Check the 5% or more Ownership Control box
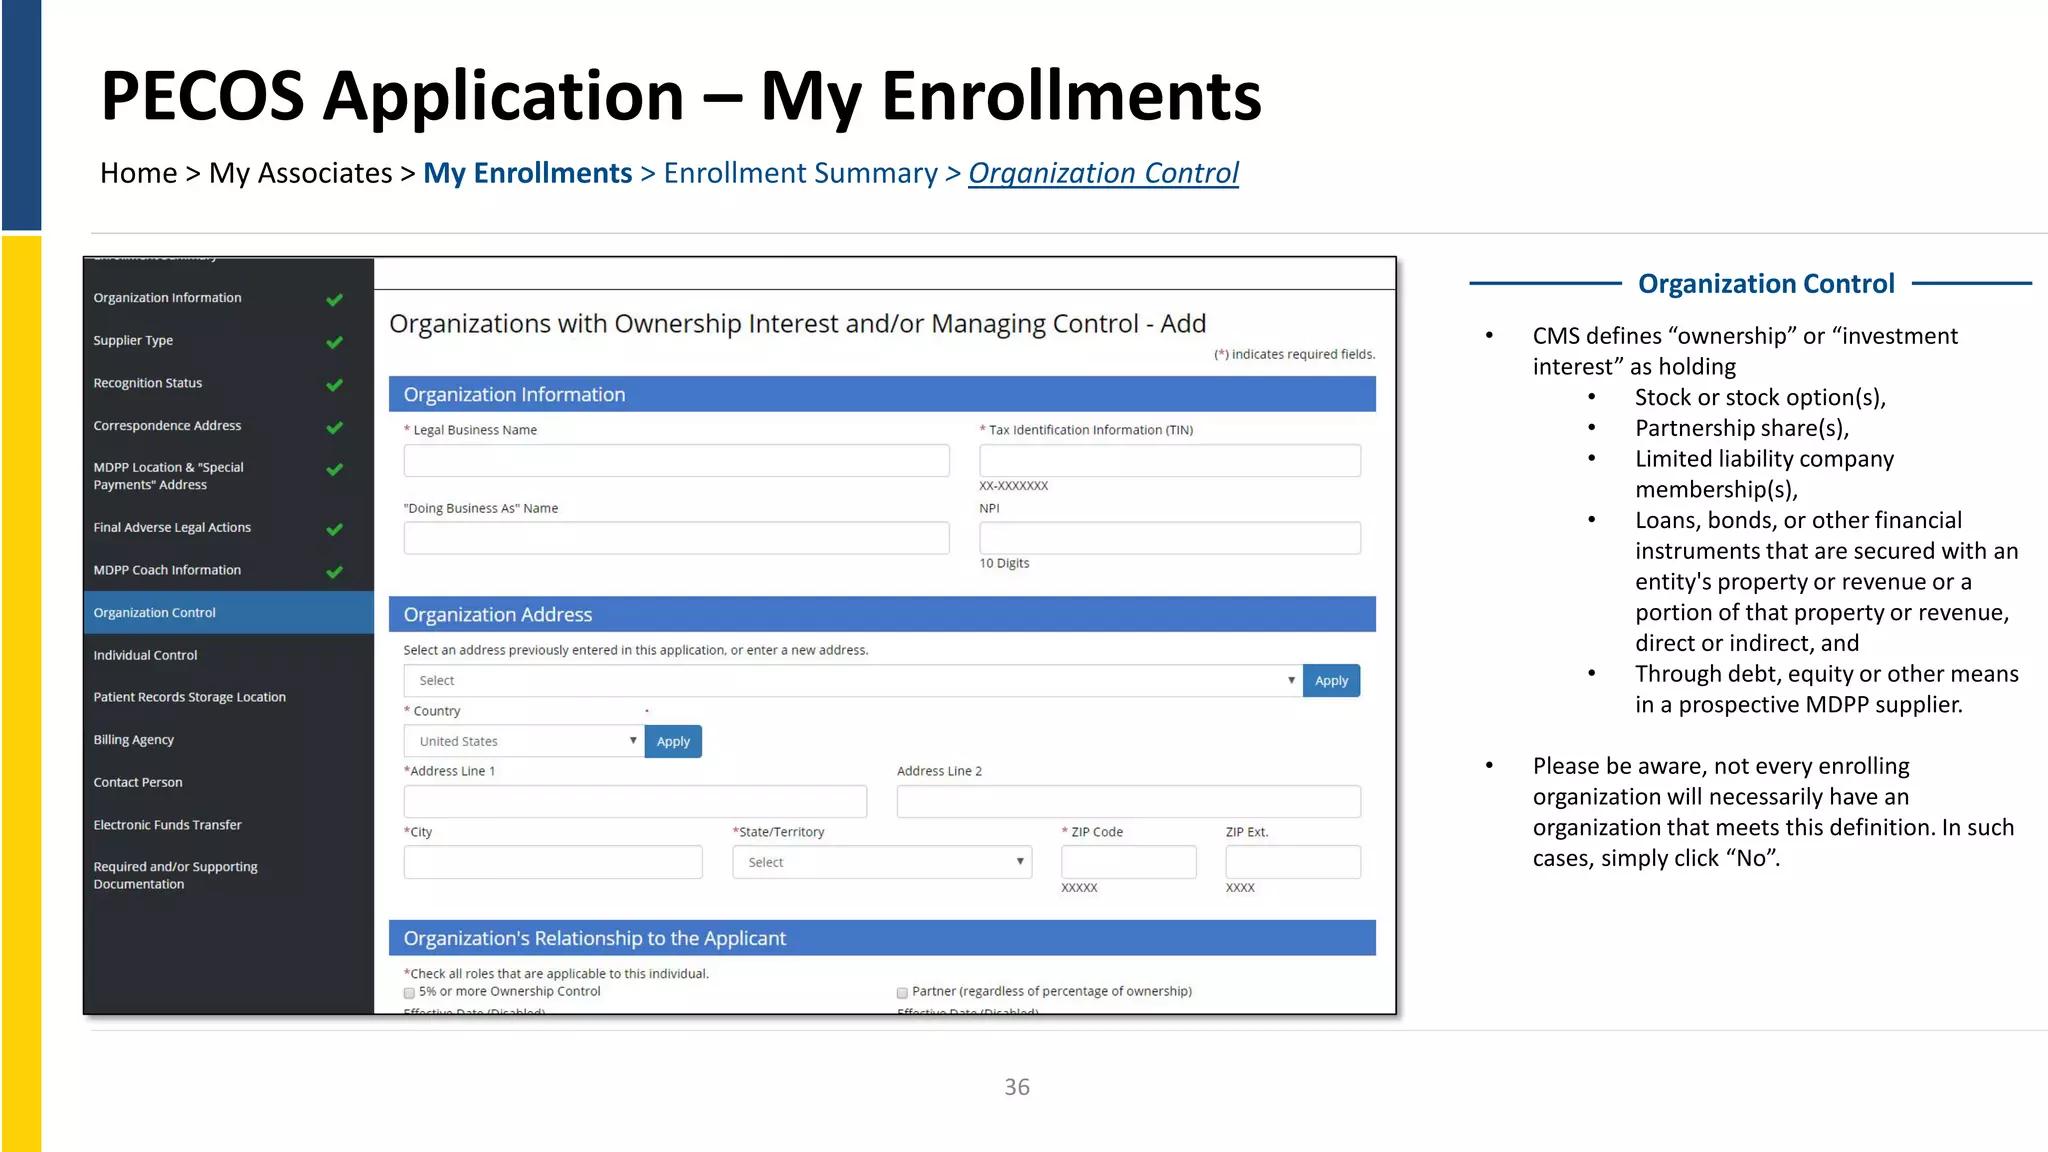 pyautogui.click(x=409, y=993)
